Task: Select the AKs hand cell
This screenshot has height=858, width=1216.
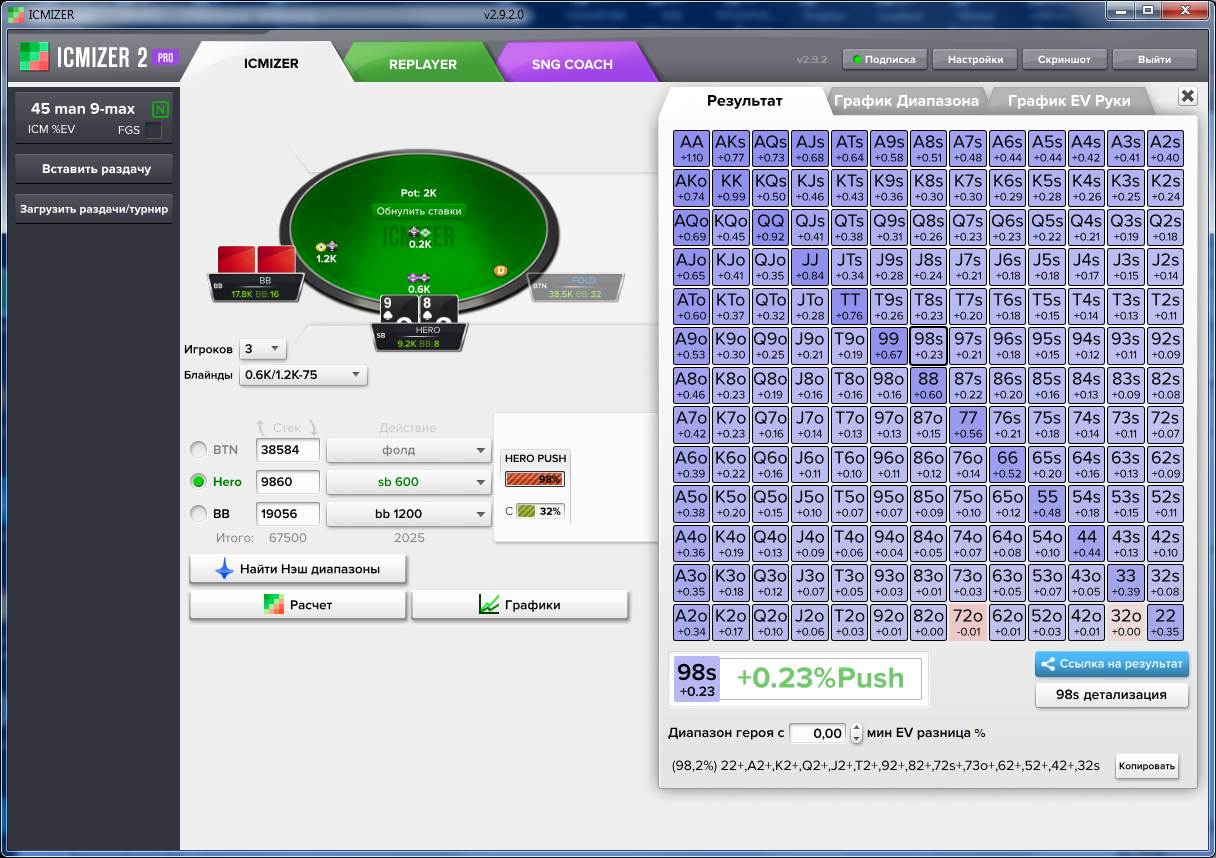Action: [731, 148]
